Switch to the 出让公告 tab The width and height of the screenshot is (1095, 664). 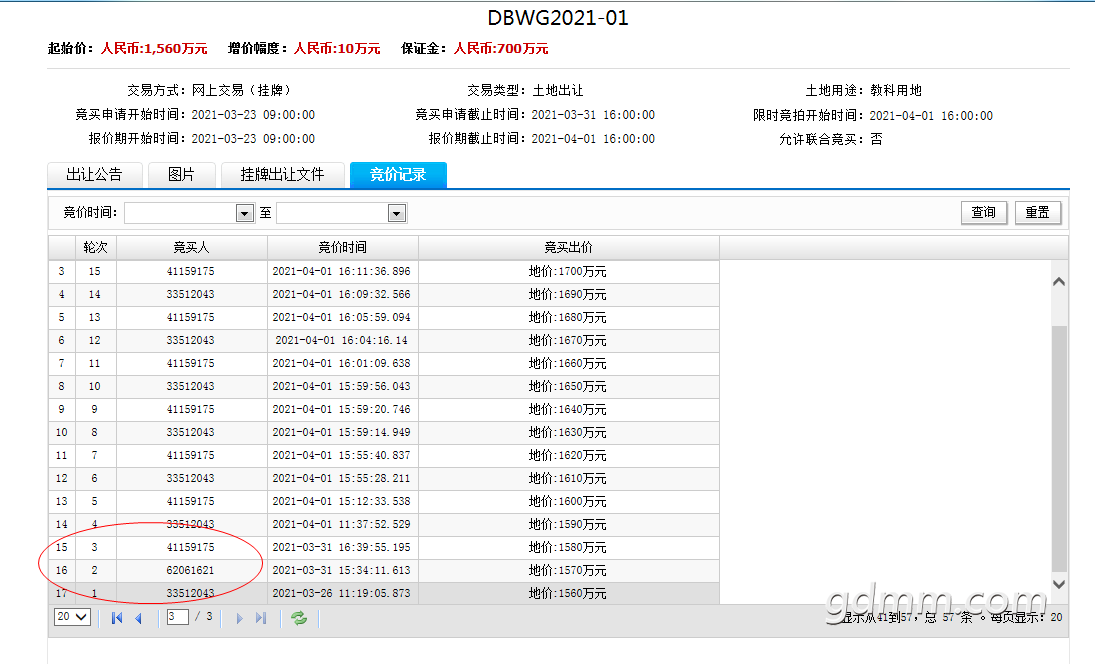point(94,175)
